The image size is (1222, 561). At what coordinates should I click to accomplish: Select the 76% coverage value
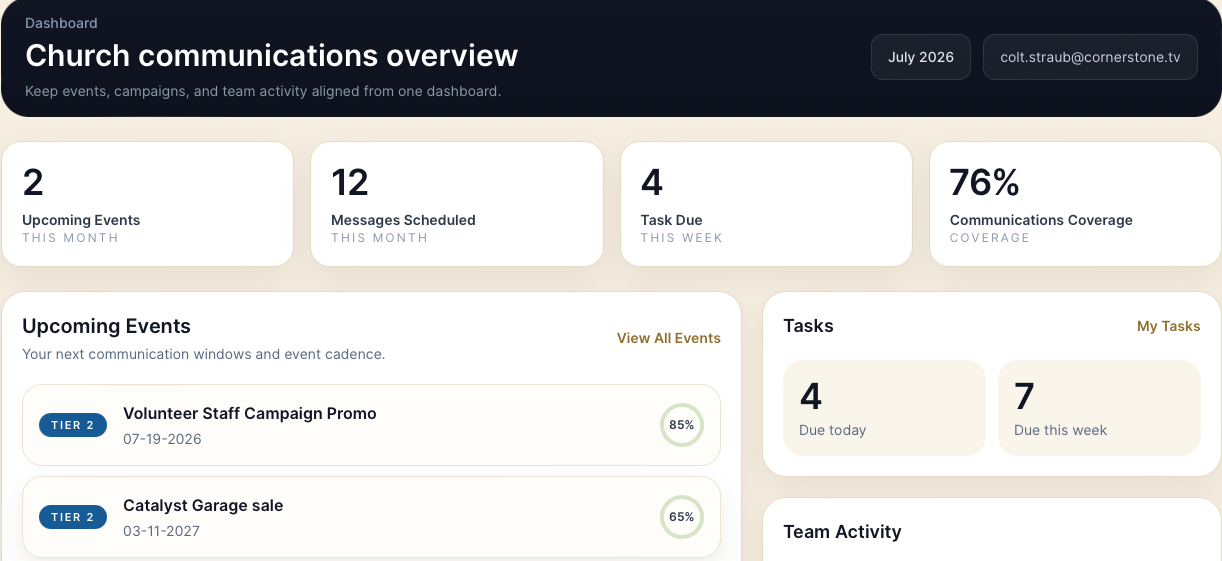(984, 183)
